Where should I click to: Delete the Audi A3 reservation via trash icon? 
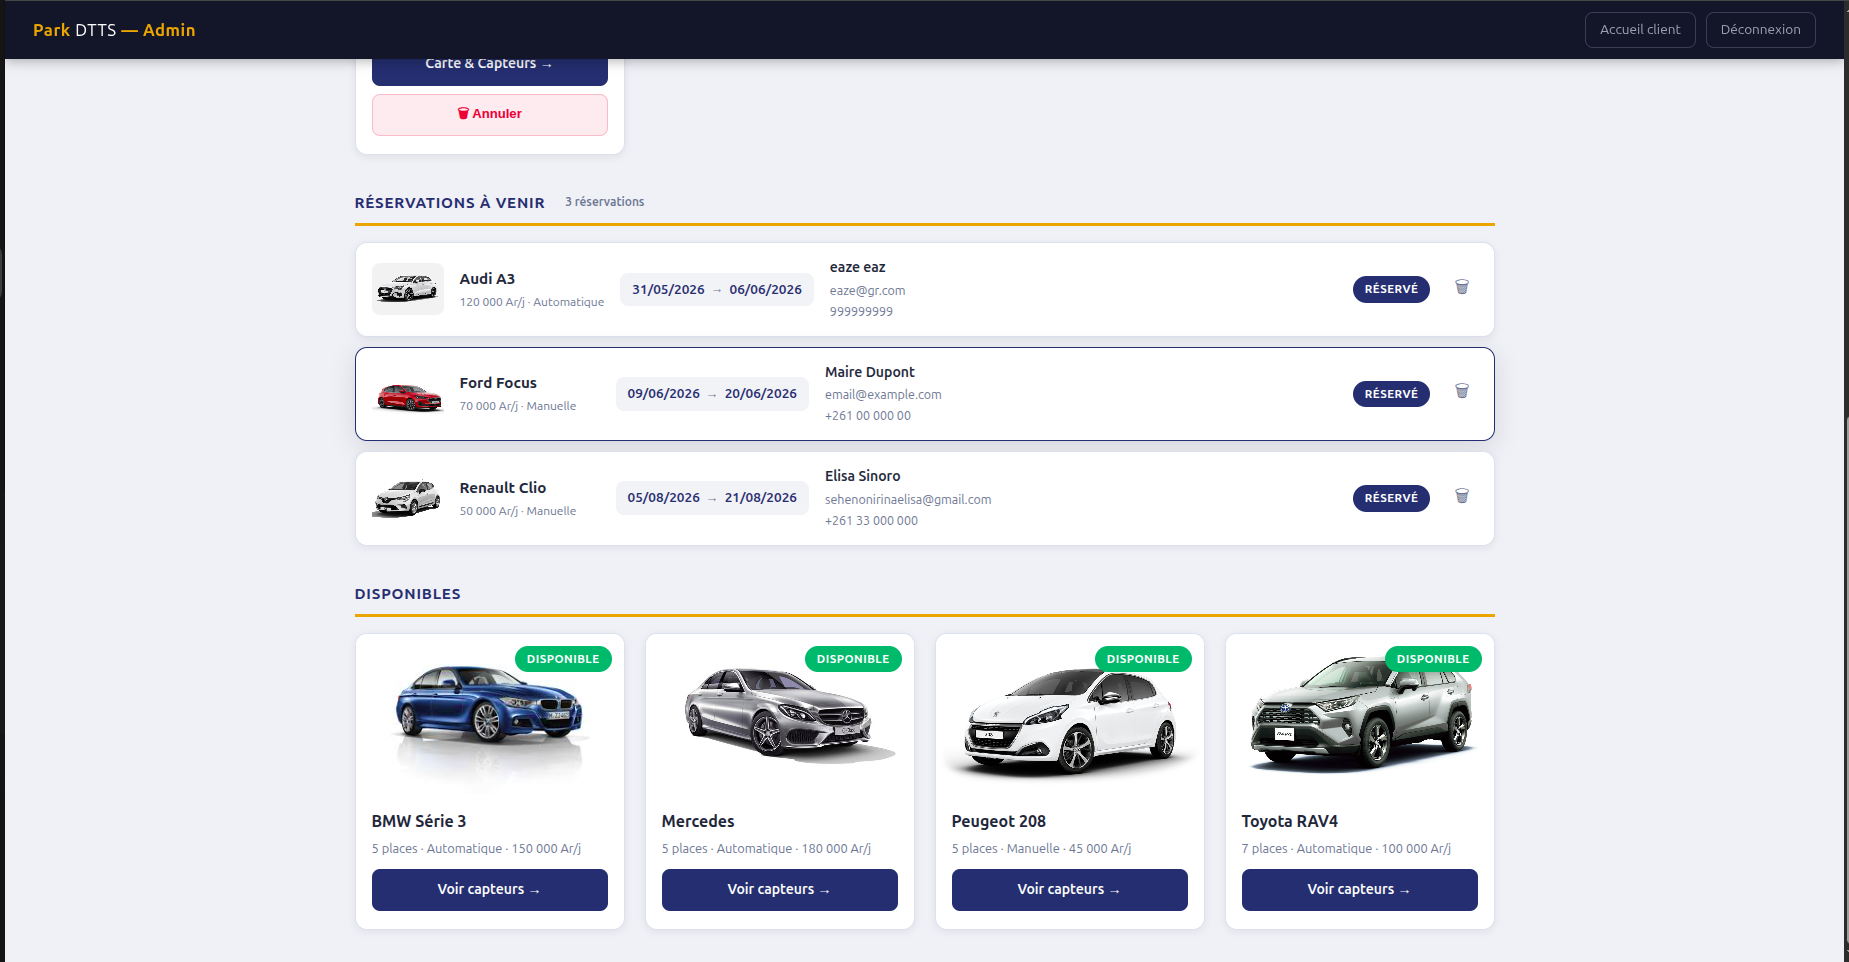(x=1462, y=287)
